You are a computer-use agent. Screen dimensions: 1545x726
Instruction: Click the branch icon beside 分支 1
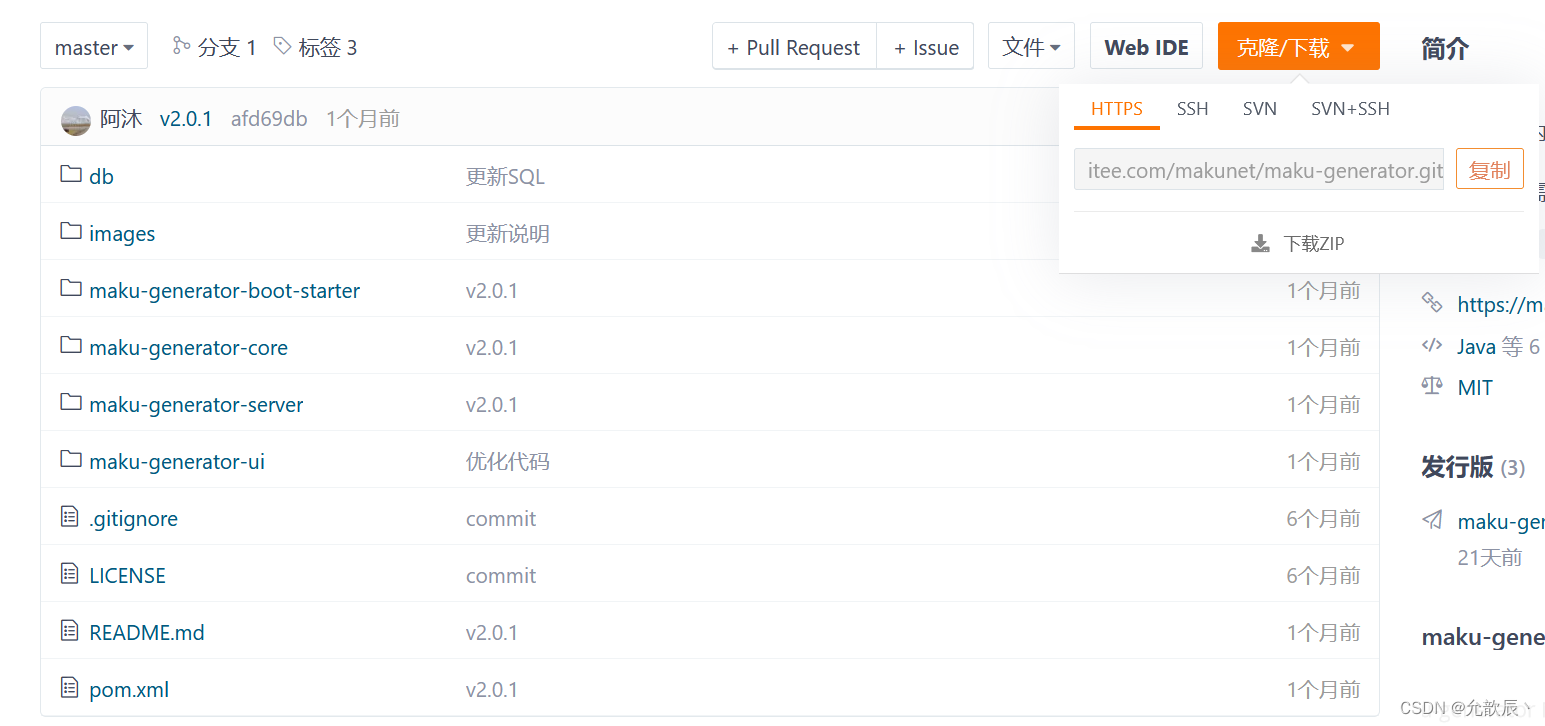pos(183,46)
